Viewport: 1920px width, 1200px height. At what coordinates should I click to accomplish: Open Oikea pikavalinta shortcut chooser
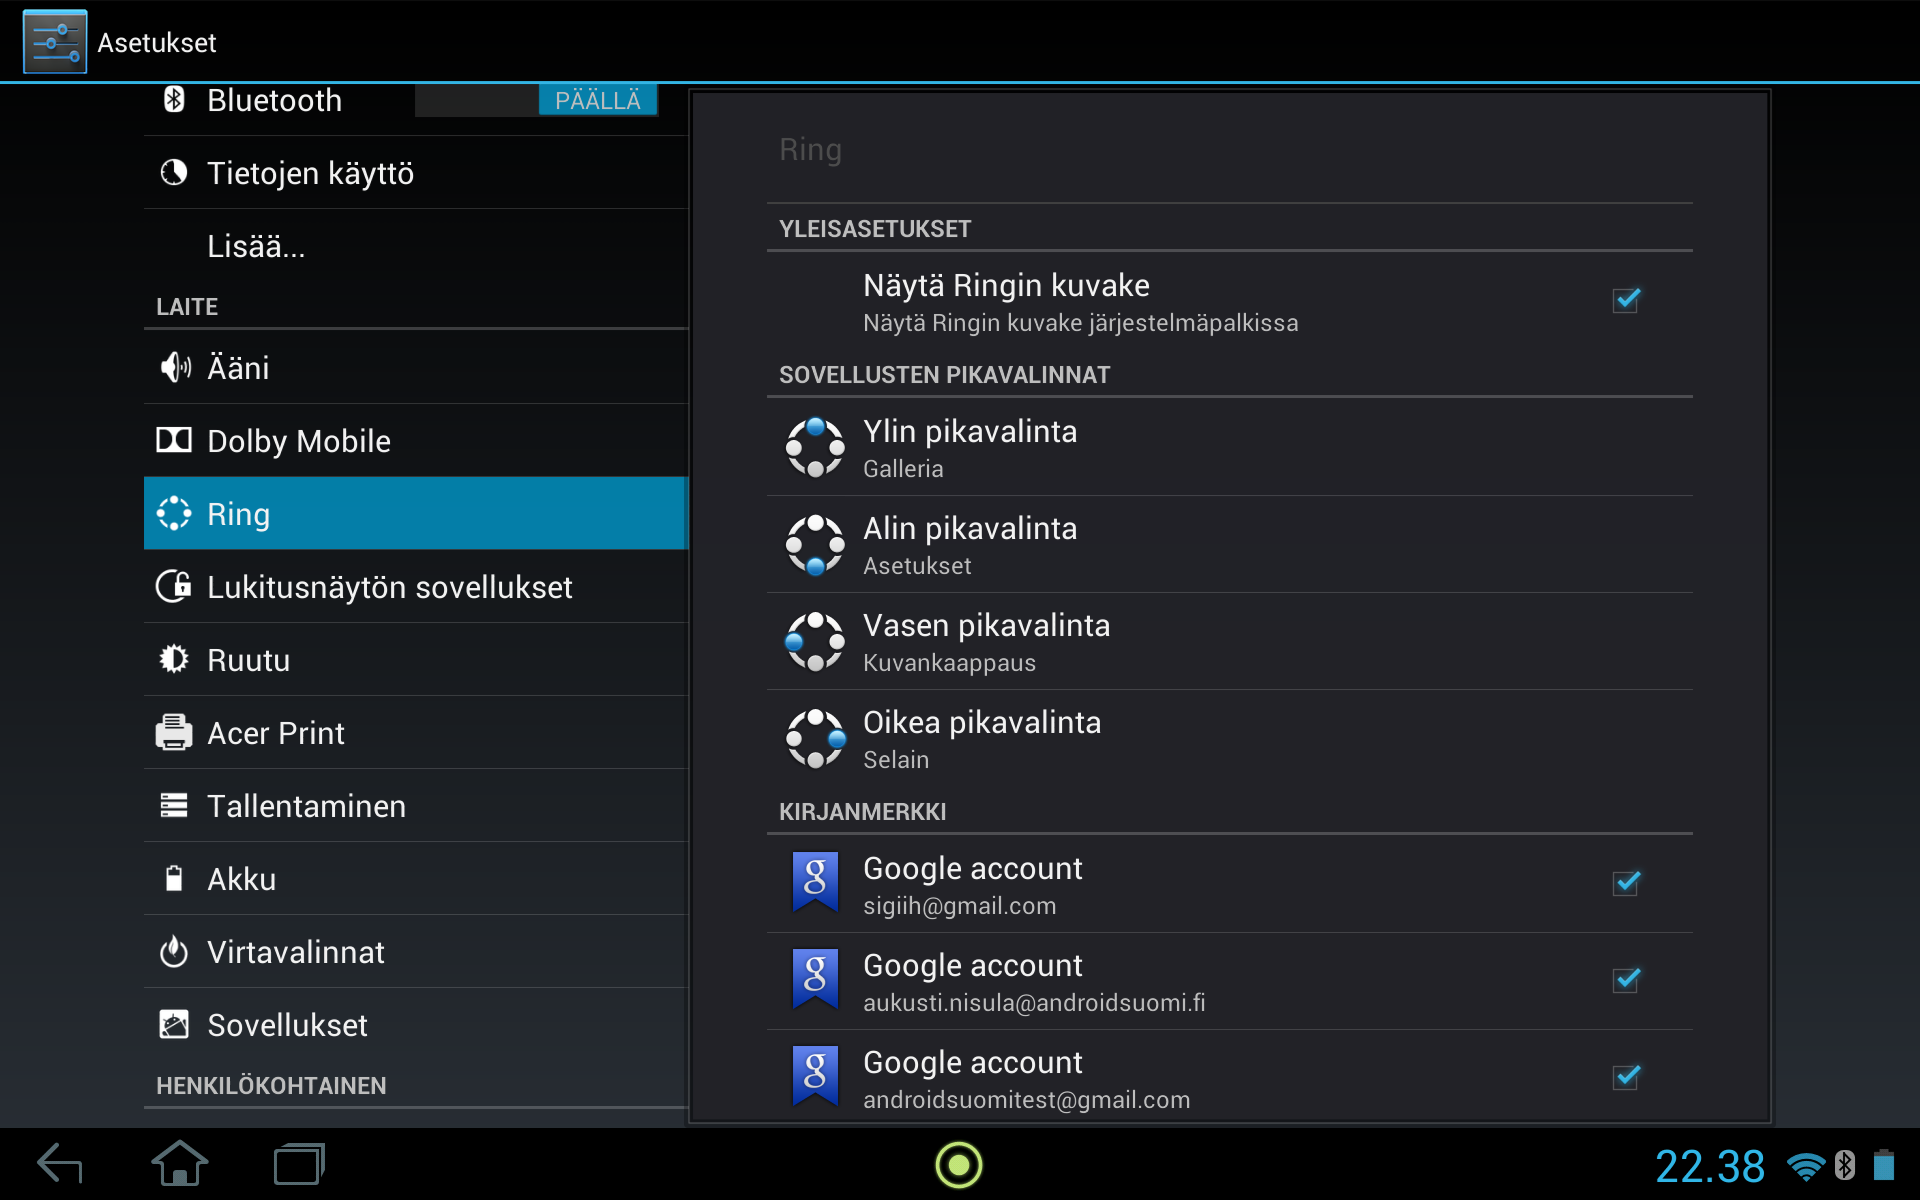click(x=1230, y=738)
